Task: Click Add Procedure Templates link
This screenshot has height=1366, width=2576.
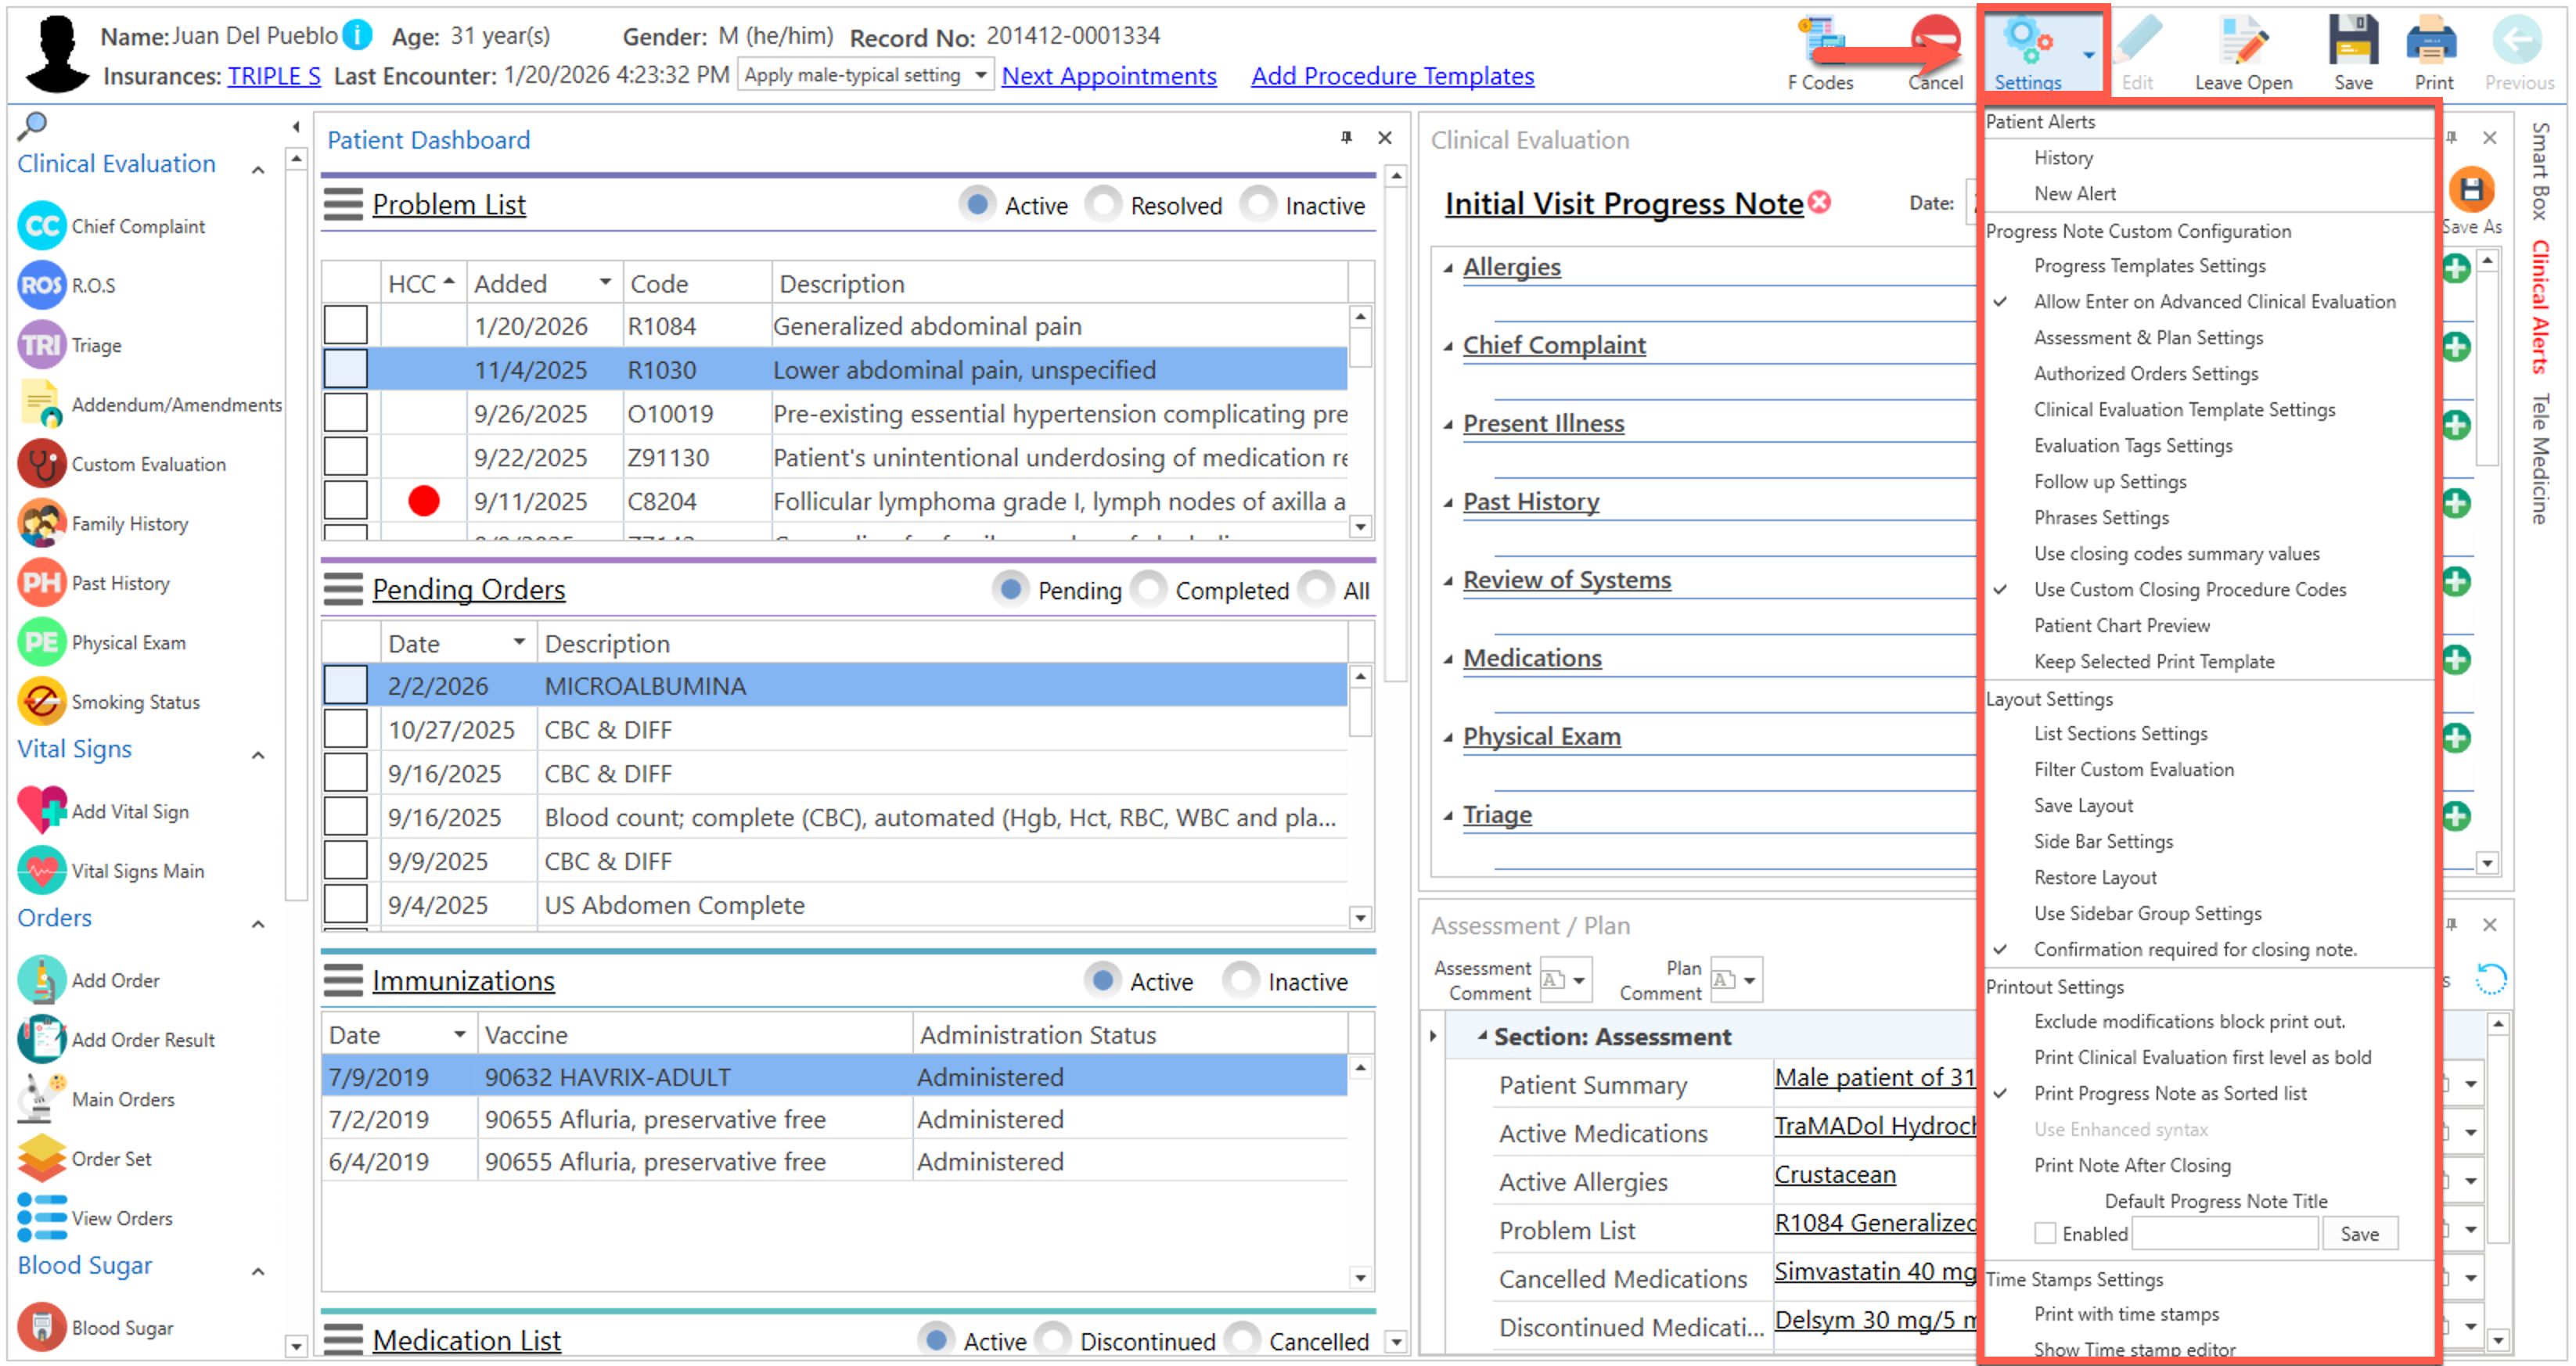Action: [x=1391, y=76]
